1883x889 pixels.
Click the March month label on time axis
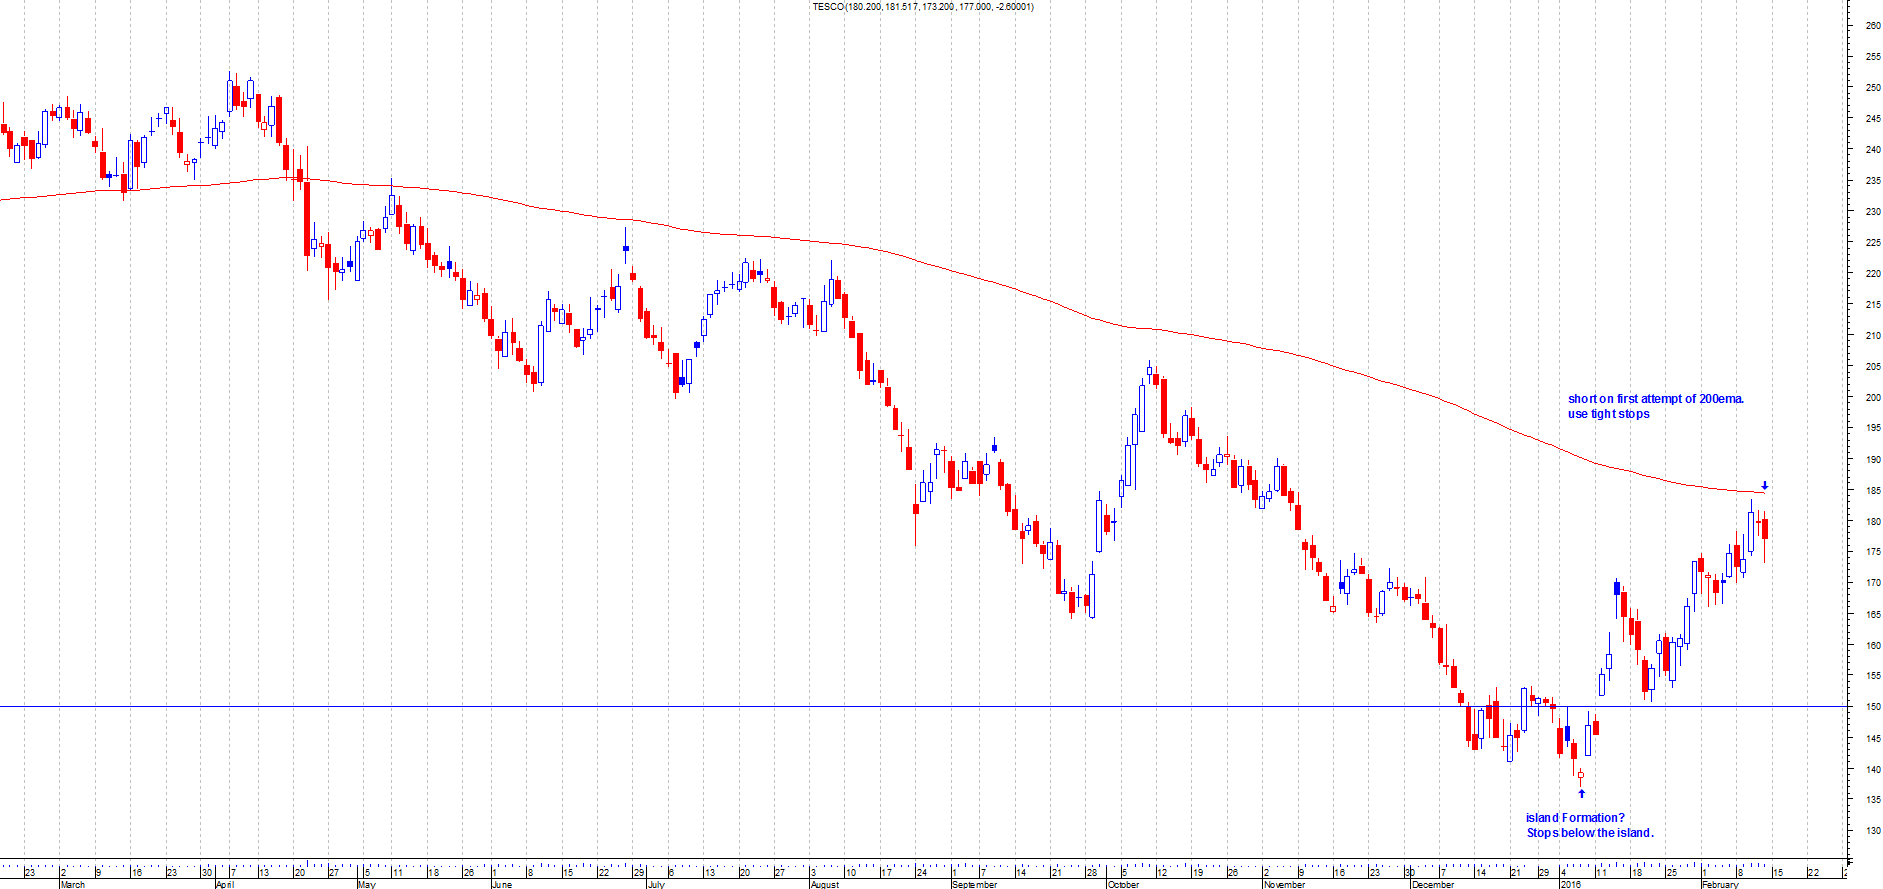(73, 884)
